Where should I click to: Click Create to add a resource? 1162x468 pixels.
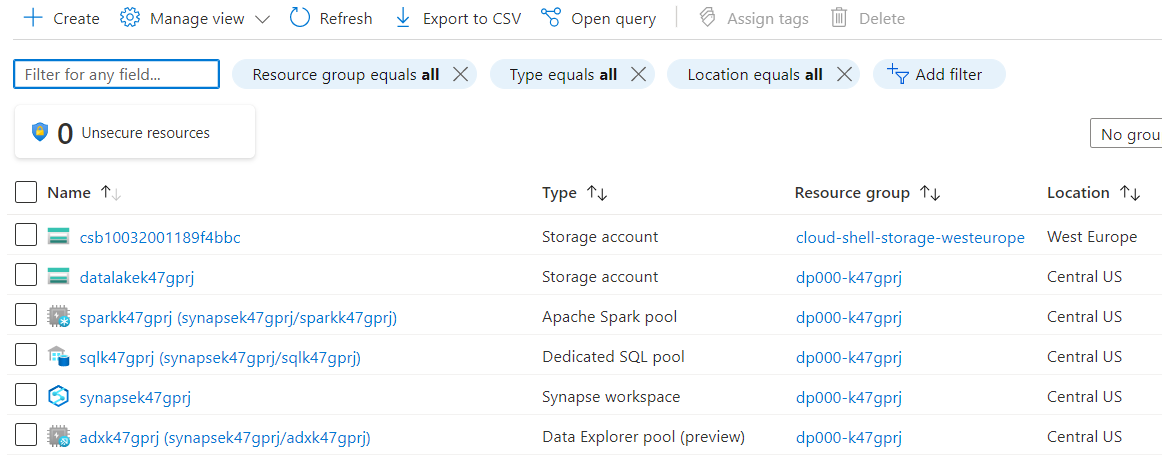click(x=62, y=18)
